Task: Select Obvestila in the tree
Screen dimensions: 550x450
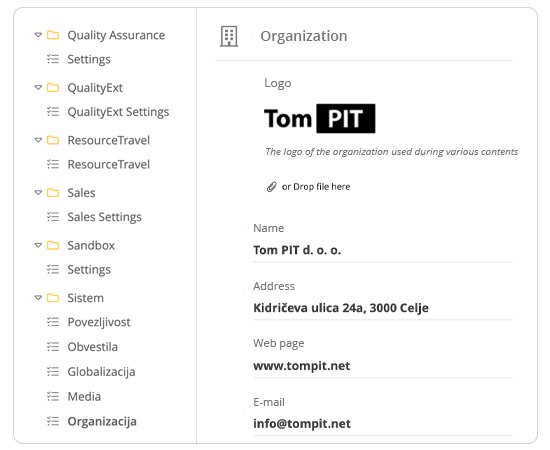Action: (93, 347)
